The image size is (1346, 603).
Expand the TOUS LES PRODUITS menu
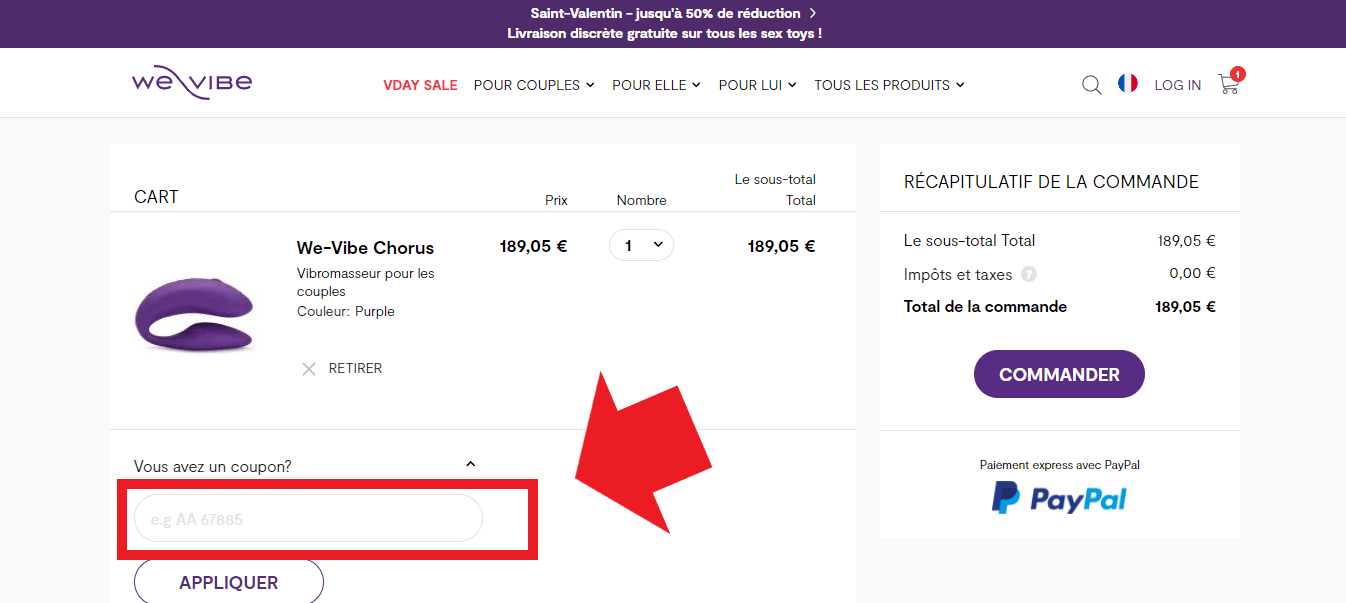(889, 85)
